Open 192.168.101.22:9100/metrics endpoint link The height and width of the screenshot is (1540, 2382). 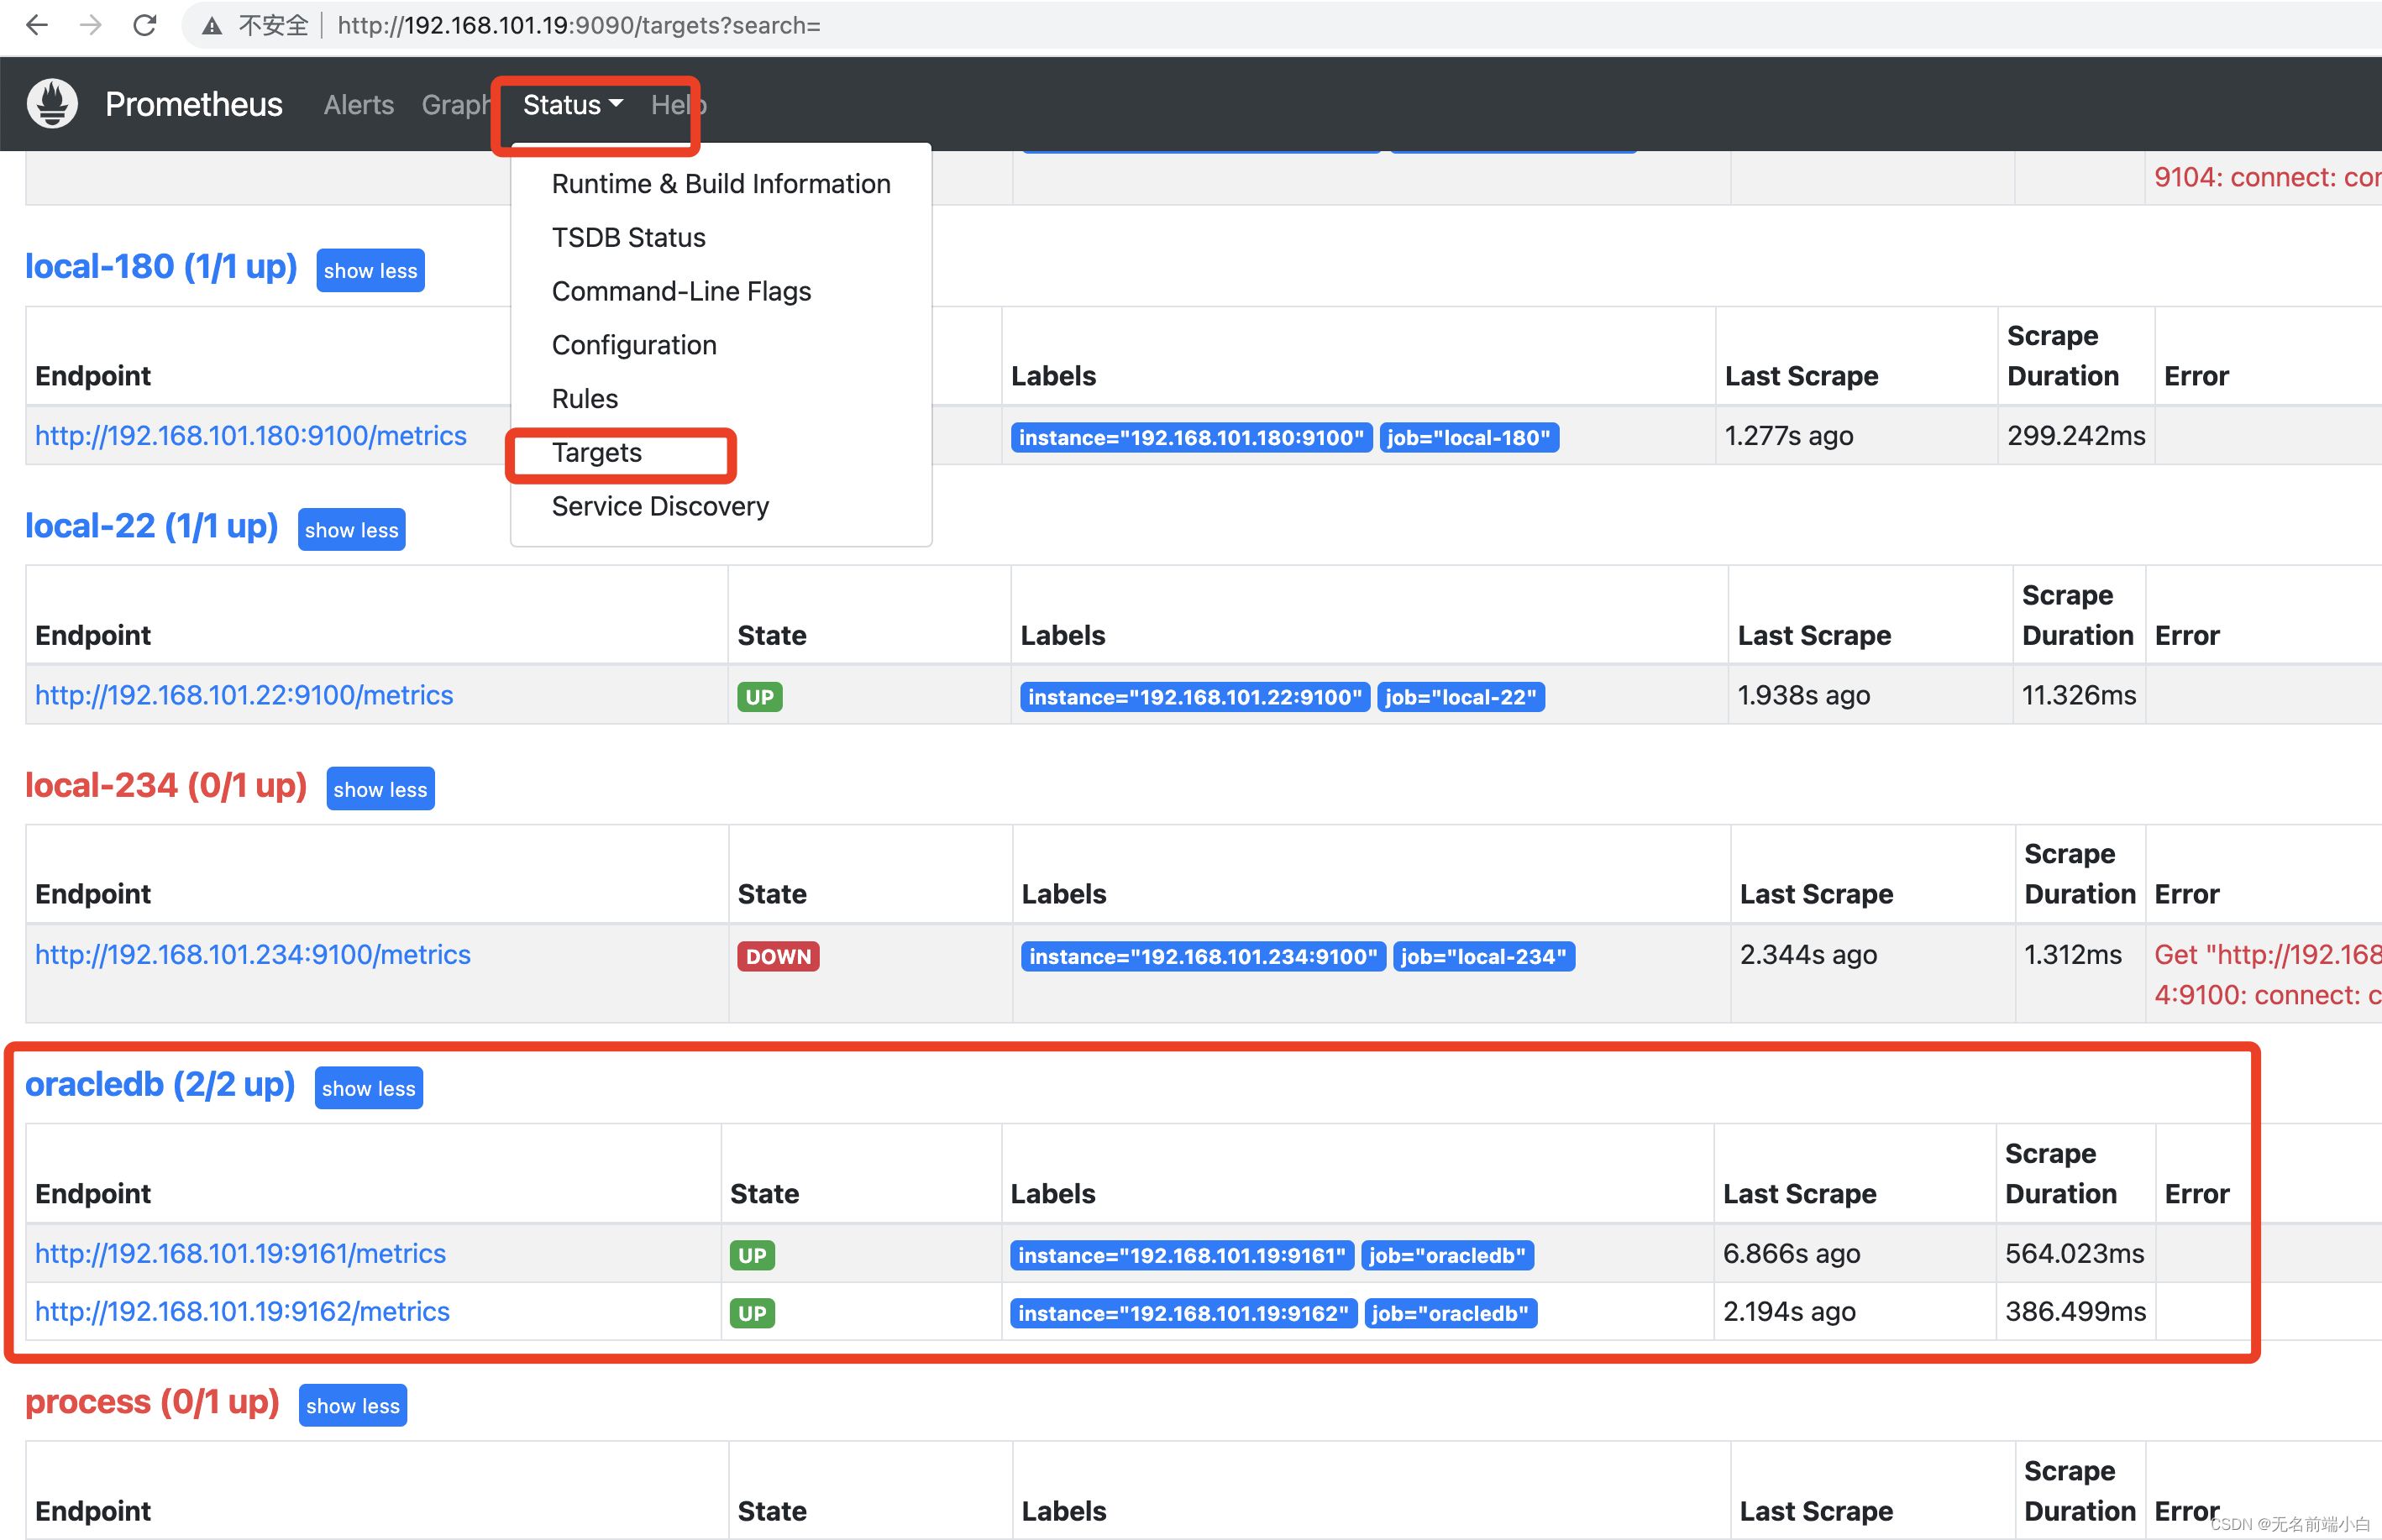point(244,695)
